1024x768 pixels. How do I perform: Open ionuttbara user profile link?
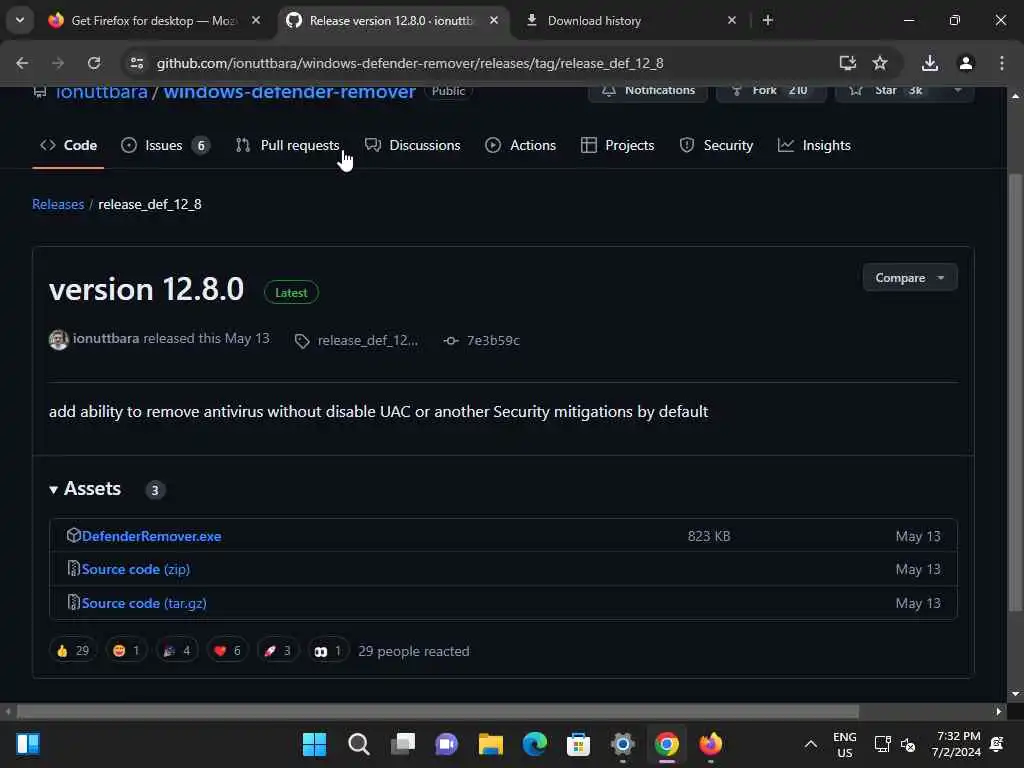106,338
